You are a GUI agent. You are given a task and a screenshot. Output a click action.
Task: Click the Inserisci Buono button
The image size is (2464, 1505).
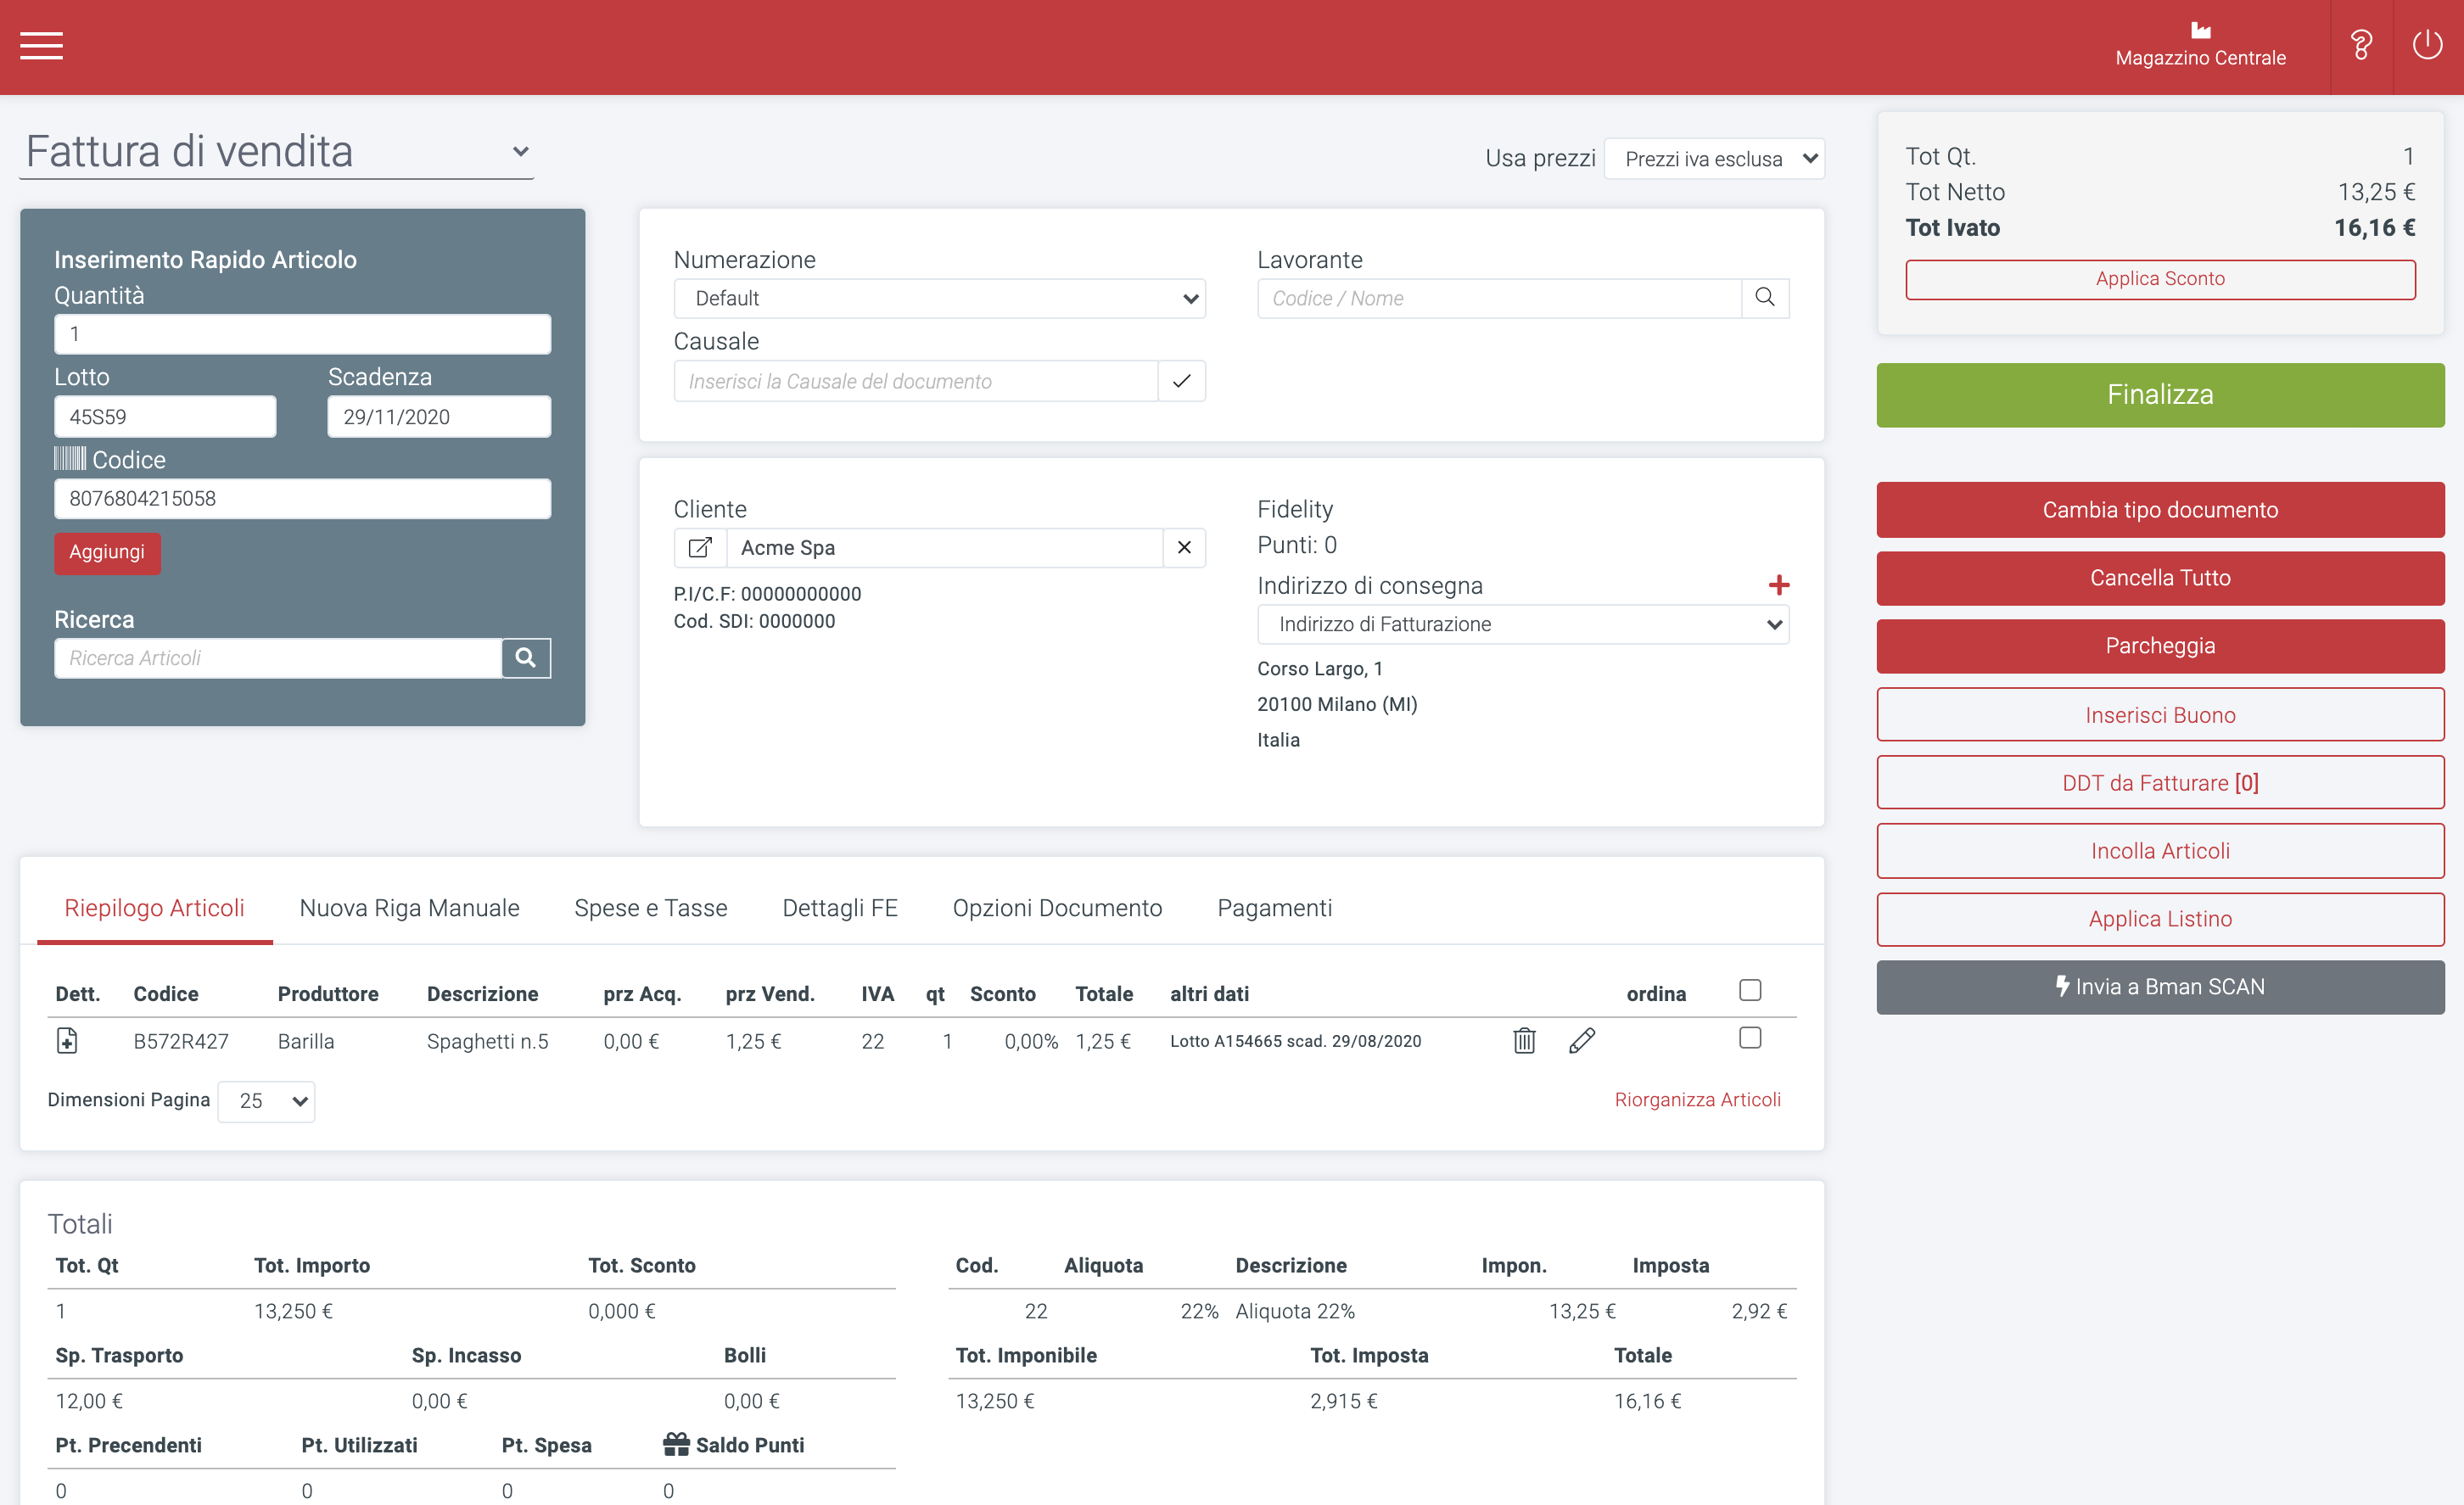2160,715
